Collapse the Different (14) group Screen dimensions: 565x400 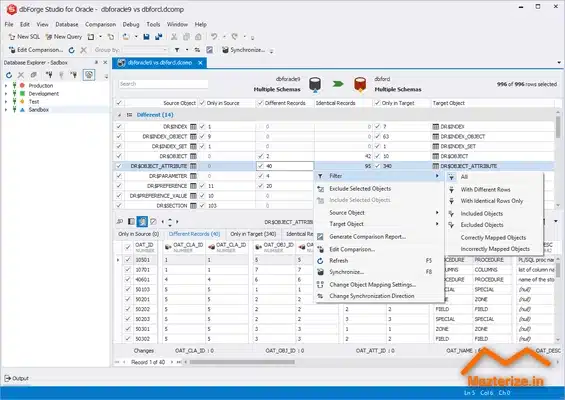[119, 115]
